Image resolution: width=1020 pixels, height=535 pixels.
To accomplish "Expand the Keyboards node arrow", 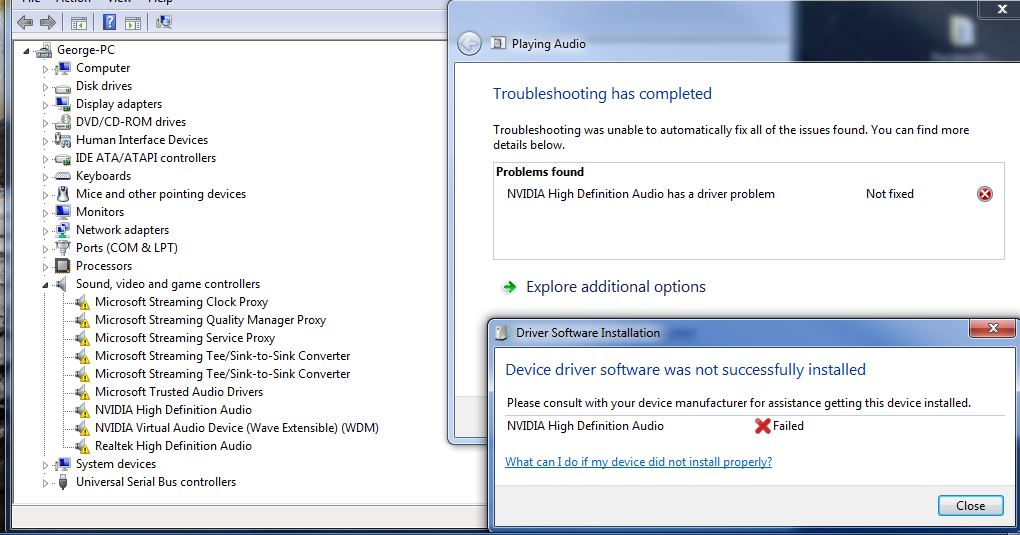I will coord(46,177).
